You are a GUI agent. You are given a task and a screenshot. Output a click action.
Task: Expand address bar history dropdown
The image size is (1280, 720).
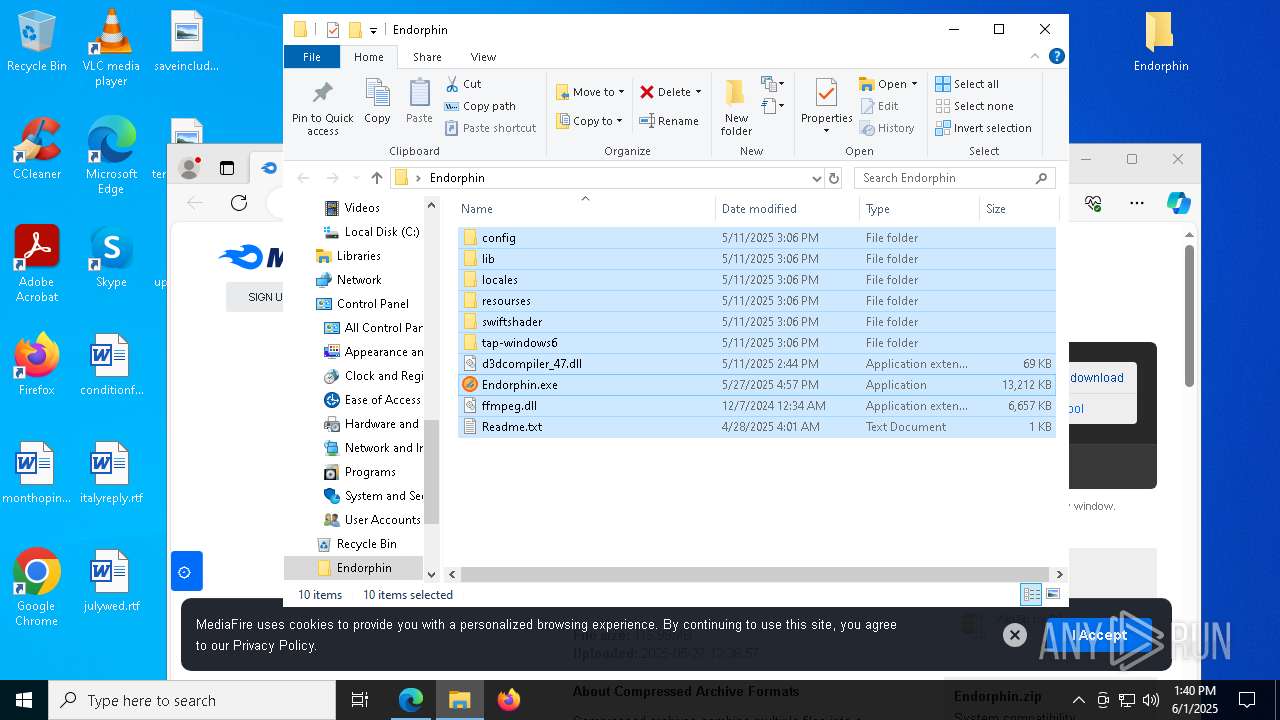(816, 178)
